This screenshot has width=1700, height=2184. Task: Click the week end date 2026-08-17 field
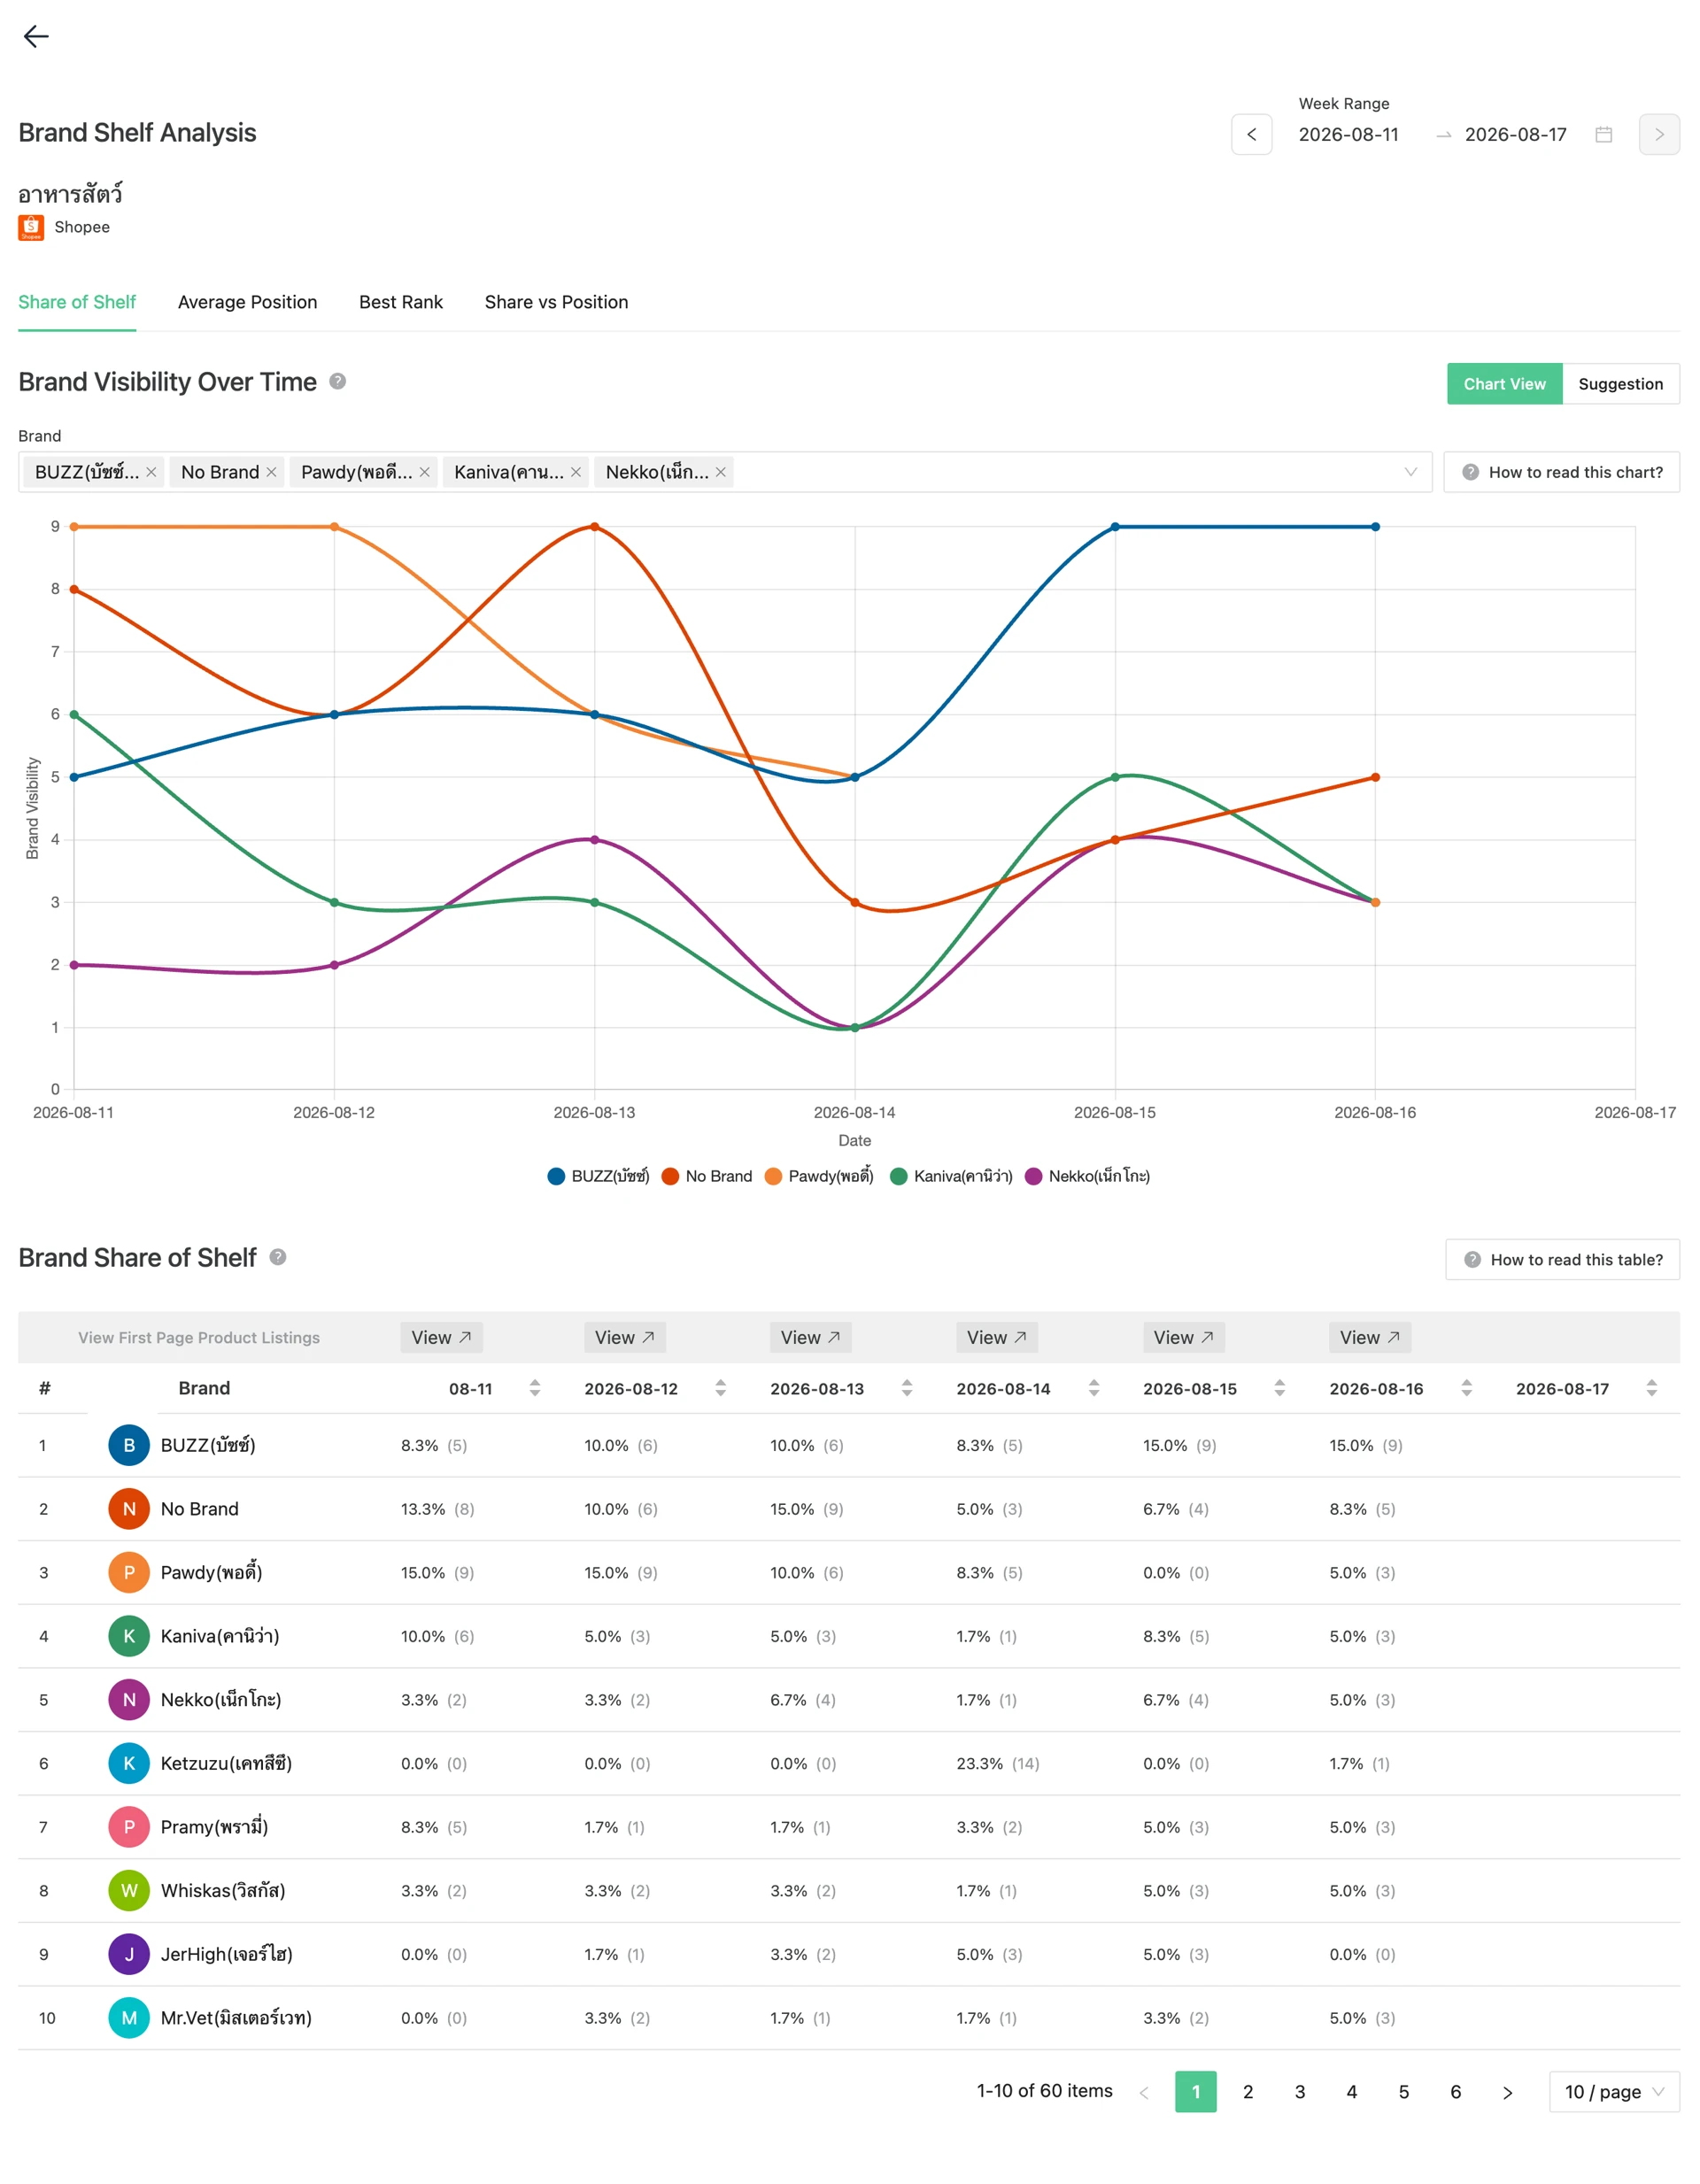point(1515,134)
